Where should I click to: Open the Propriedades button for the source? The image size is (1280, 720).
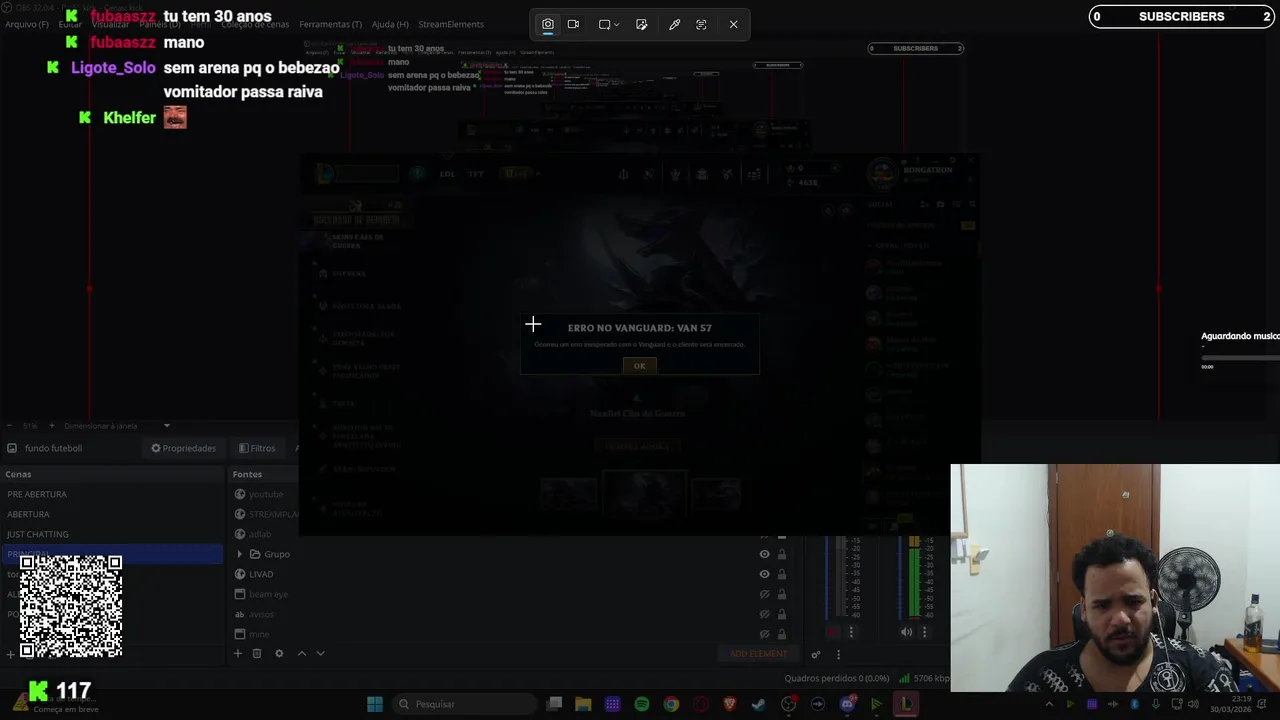click(x=184, y=448)
